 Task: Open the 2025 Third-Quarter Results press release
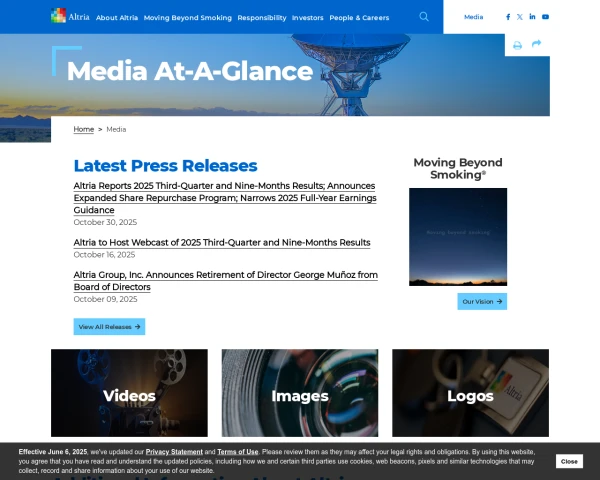(225, 198)
